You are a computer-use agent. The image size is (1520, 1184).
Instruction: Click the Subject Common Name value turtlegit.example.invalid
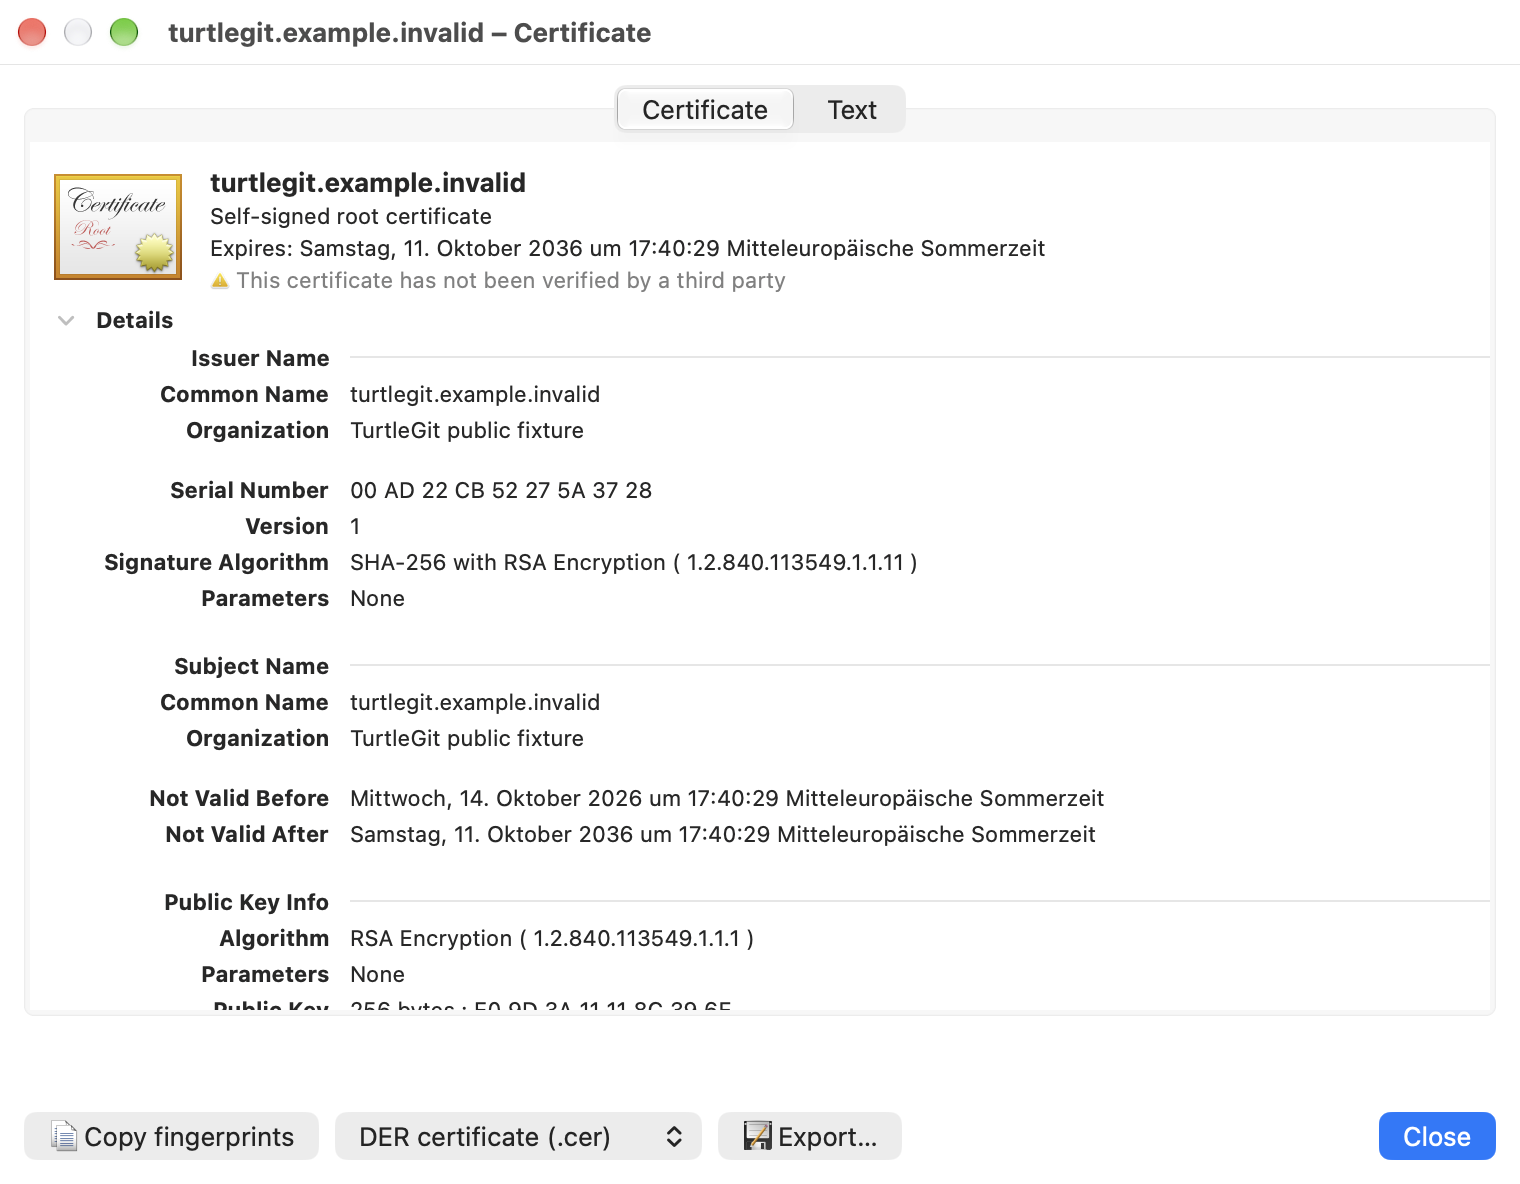click(475, 702)
